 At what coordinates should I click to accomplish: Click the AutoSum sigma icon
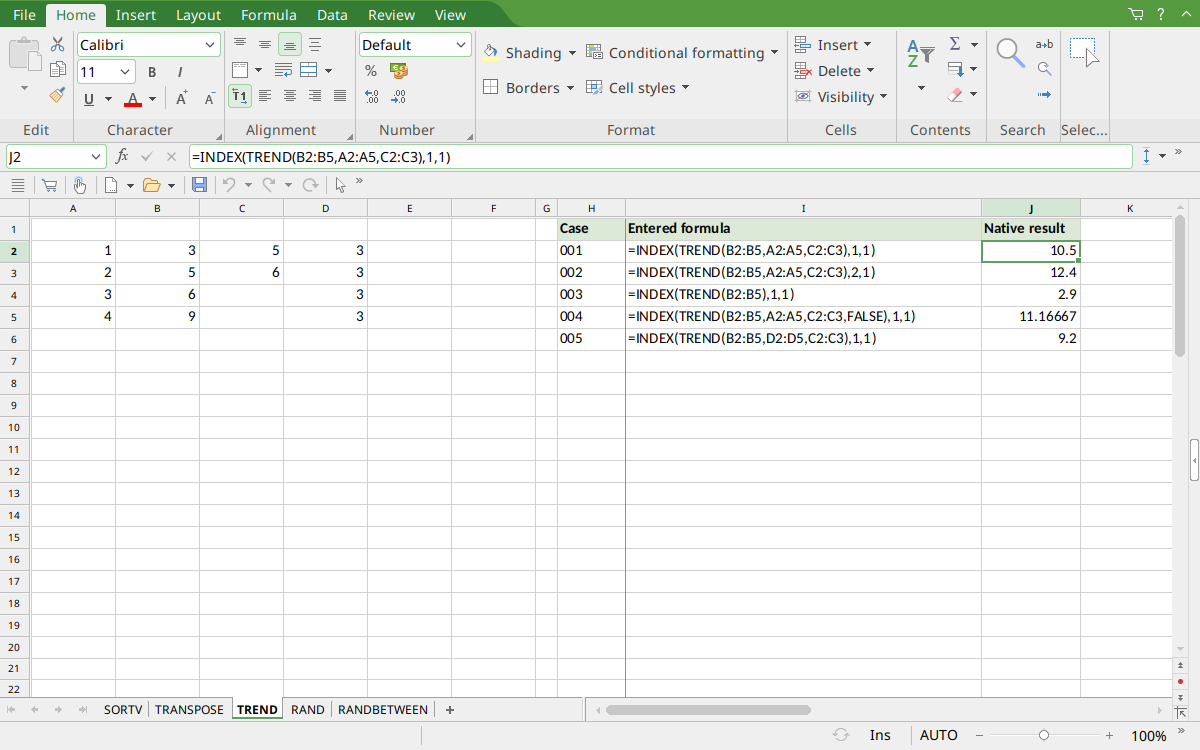(x=955, y=44)
